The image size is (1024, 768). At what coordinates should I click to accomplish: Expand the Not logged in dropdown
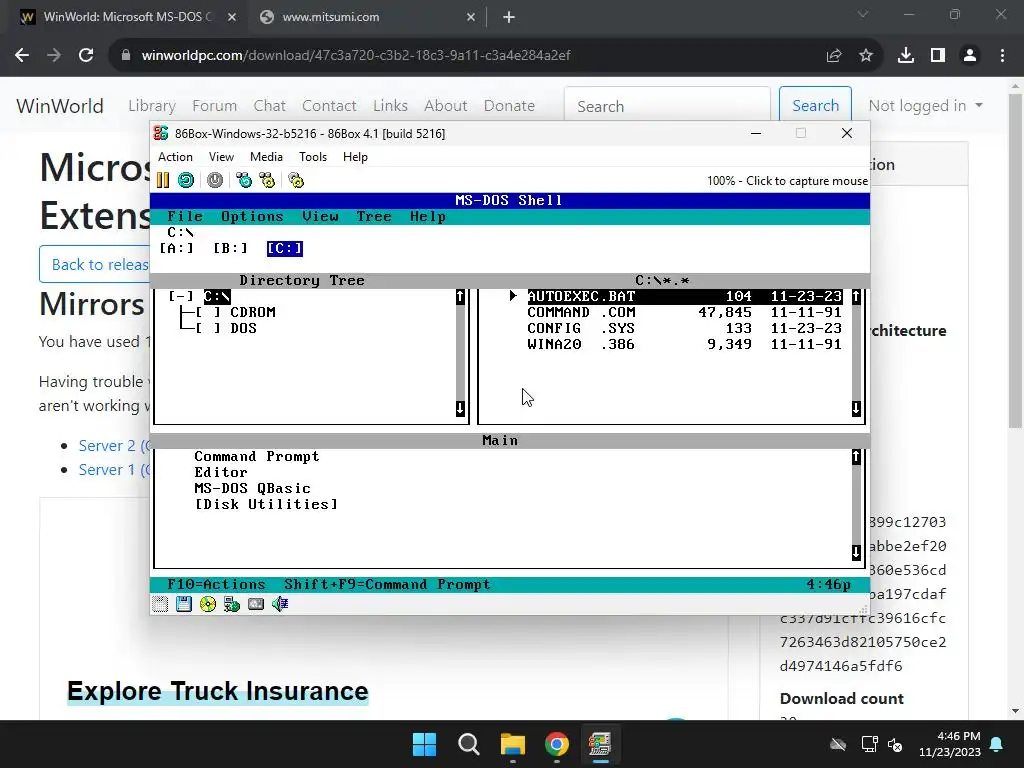[x=925, y=106]
